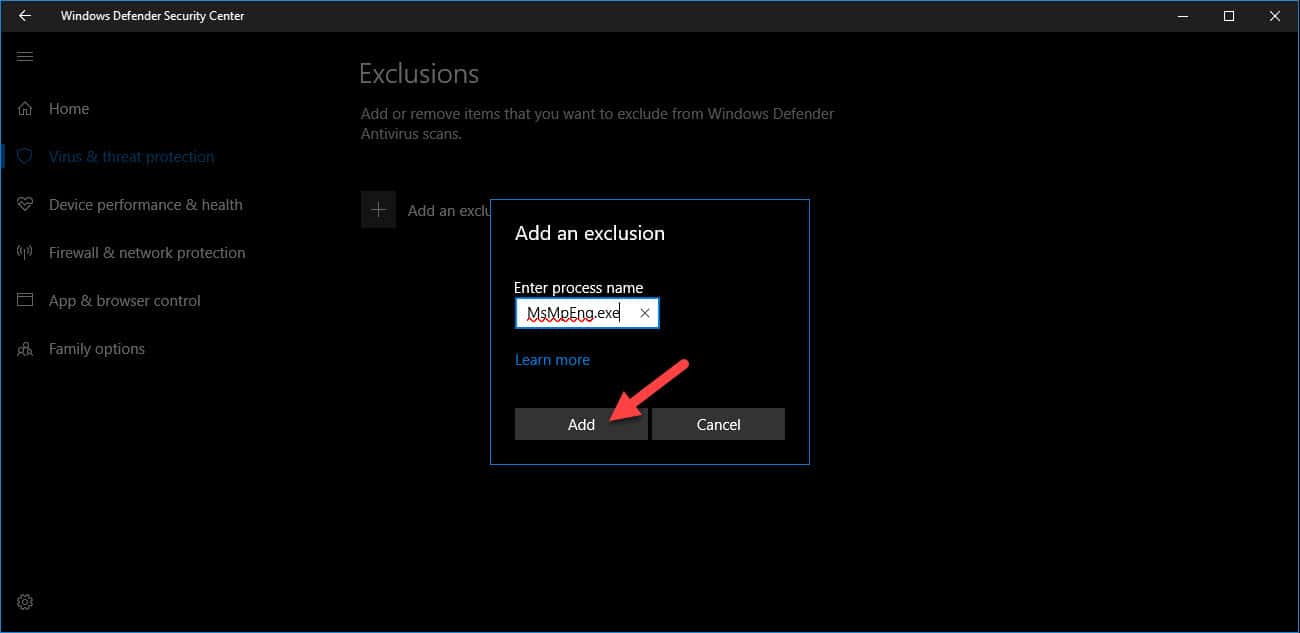Click the Firewall network signal icon
Viewport: 1300px width, 633px height.
(26, 253)
